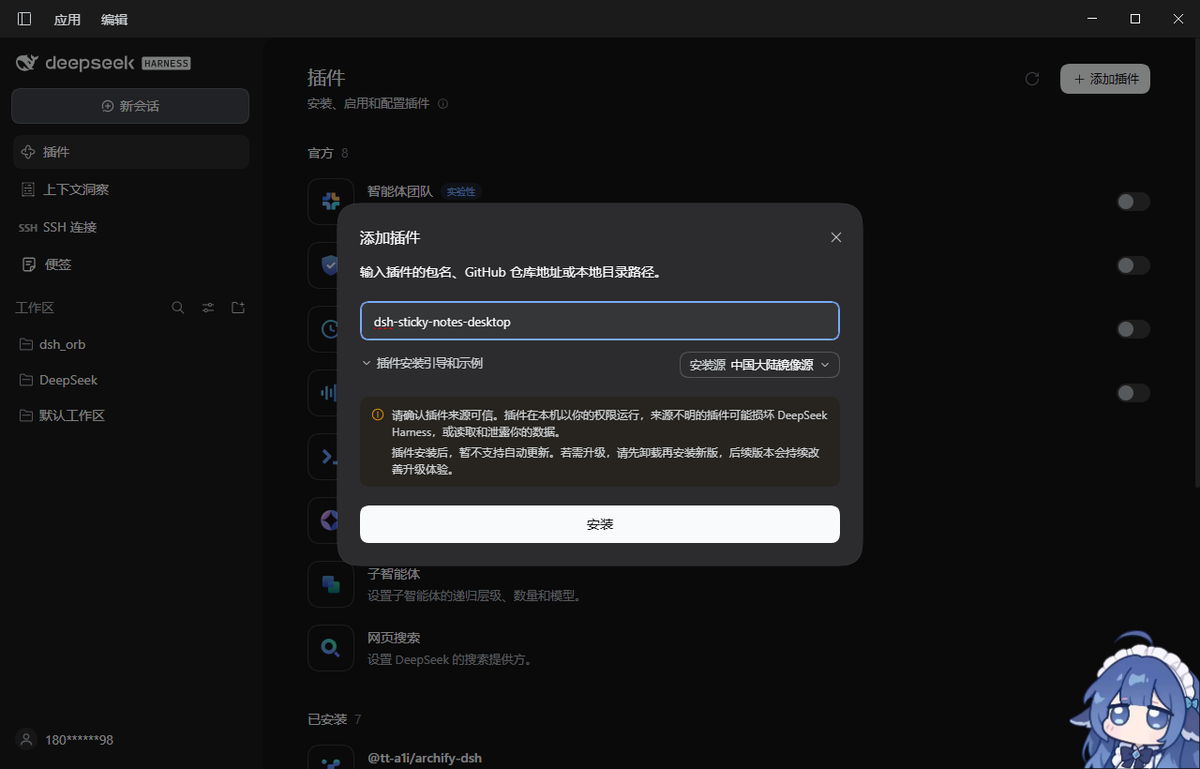Click the 实验性 badge
Image resolution: width=1200 pixels, height=769 pixels.
pyautogui.click(x=461, y=192)
